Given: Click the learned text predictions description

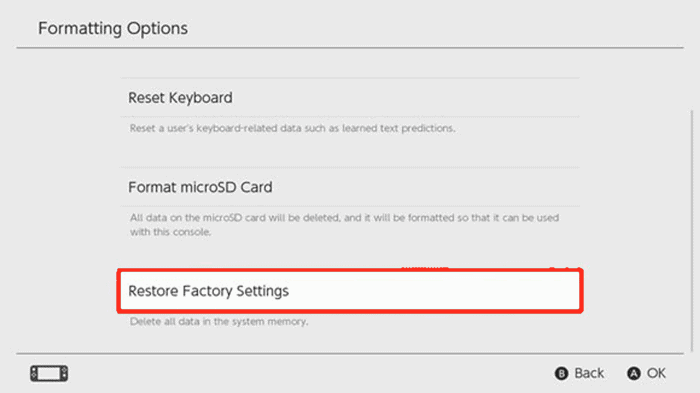Looking at the screenshot, I should [x=292, y=128].
